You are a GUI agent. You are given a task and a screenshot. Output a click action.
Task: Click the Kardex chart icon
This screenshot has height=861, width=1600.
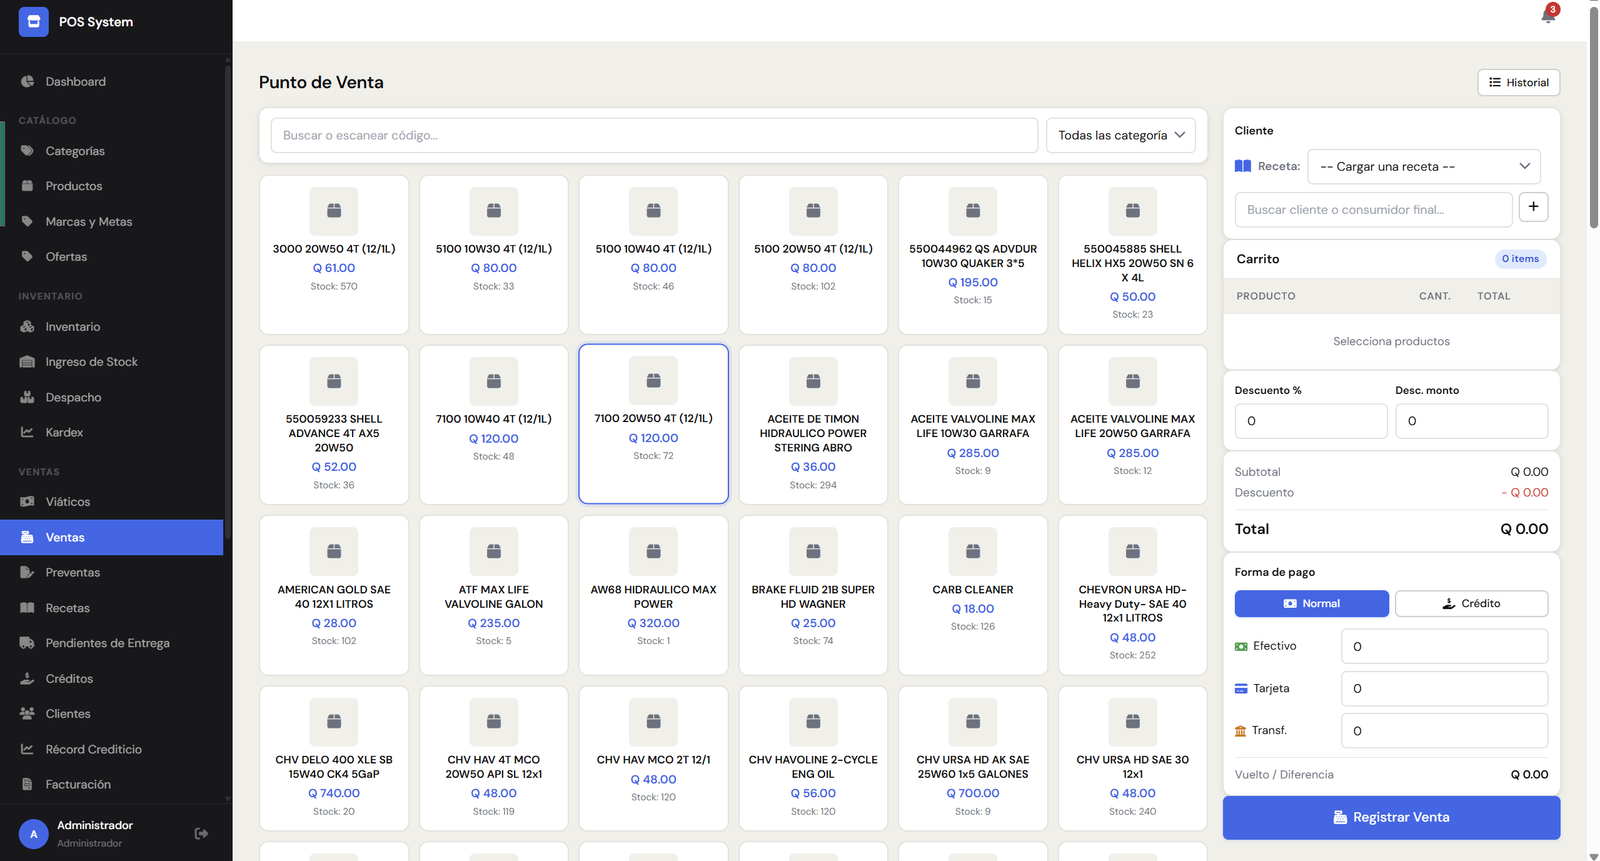pyautogui.click(x=27, y=433)
